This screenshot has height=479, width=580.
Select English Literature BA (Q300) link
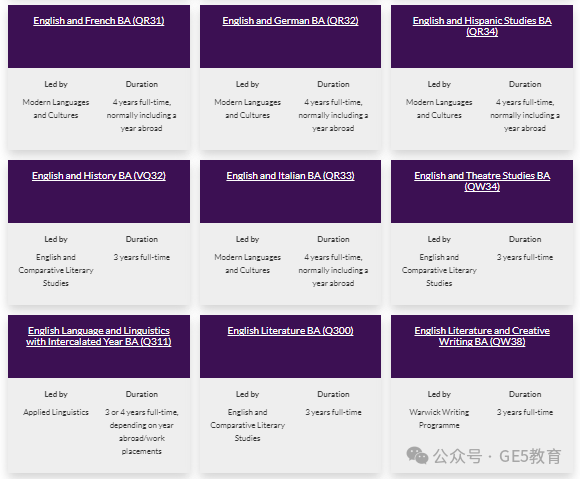pos(290,331)
